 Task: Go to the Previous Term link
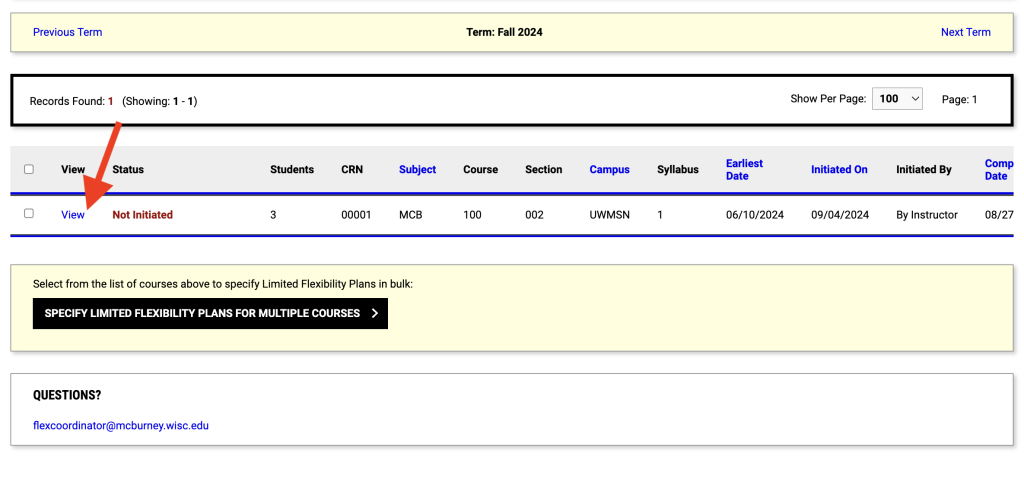(x=67, y=32)
